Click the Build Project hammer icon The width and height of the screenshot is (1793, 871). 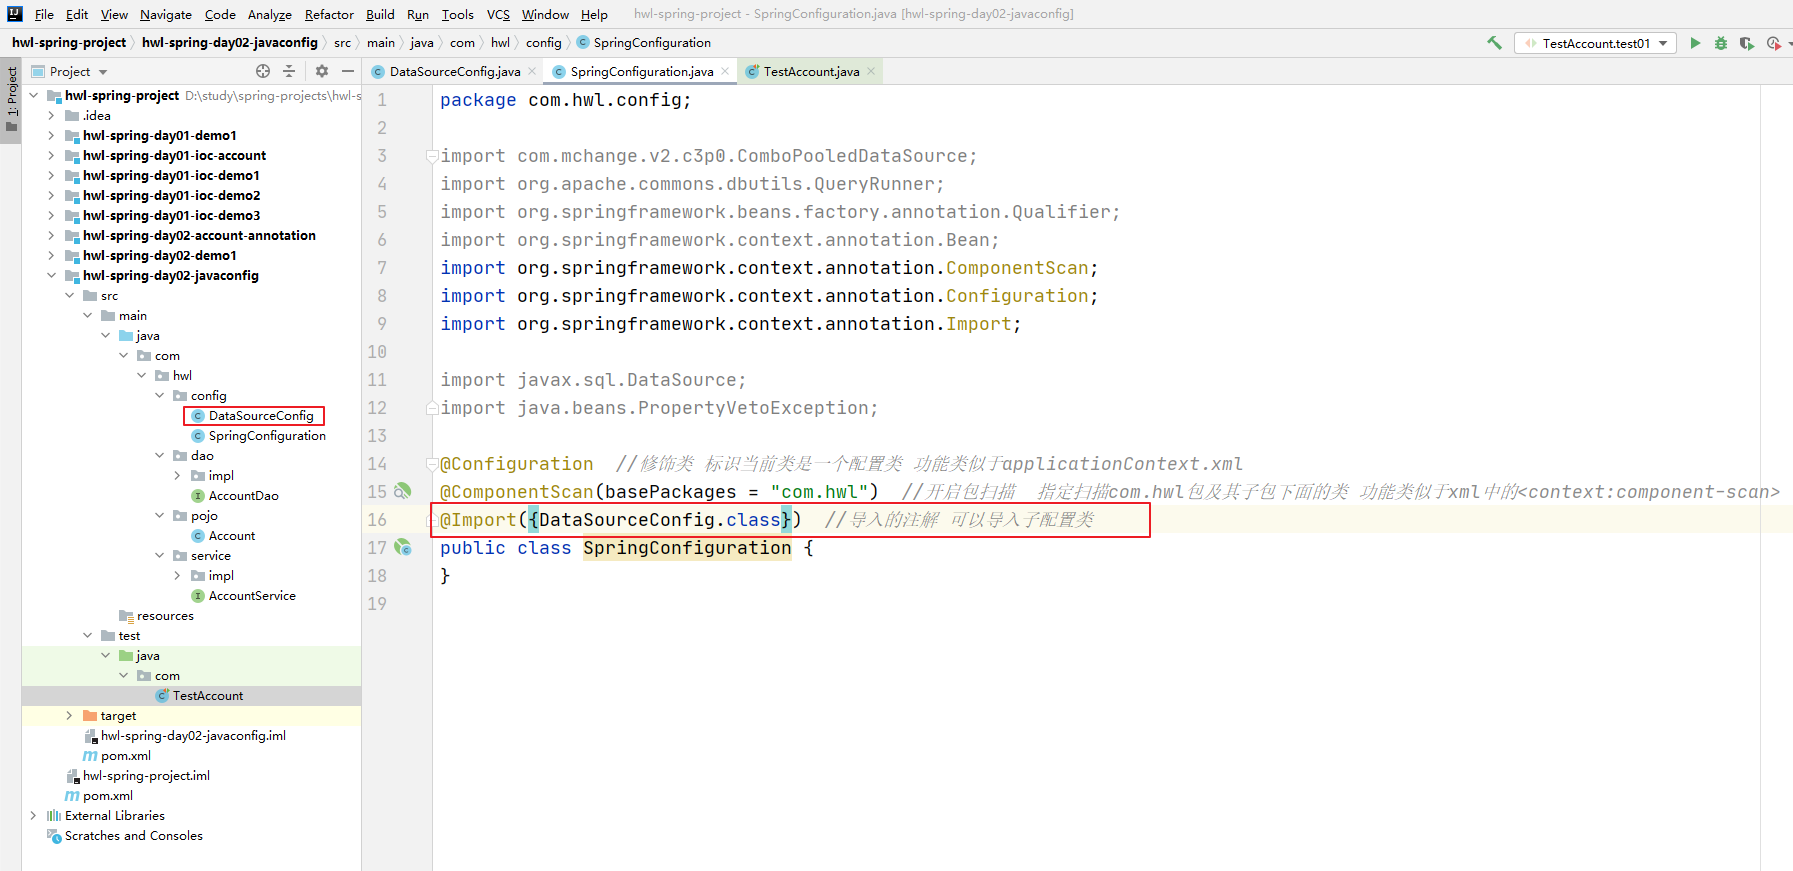[x=1494, y=43]
